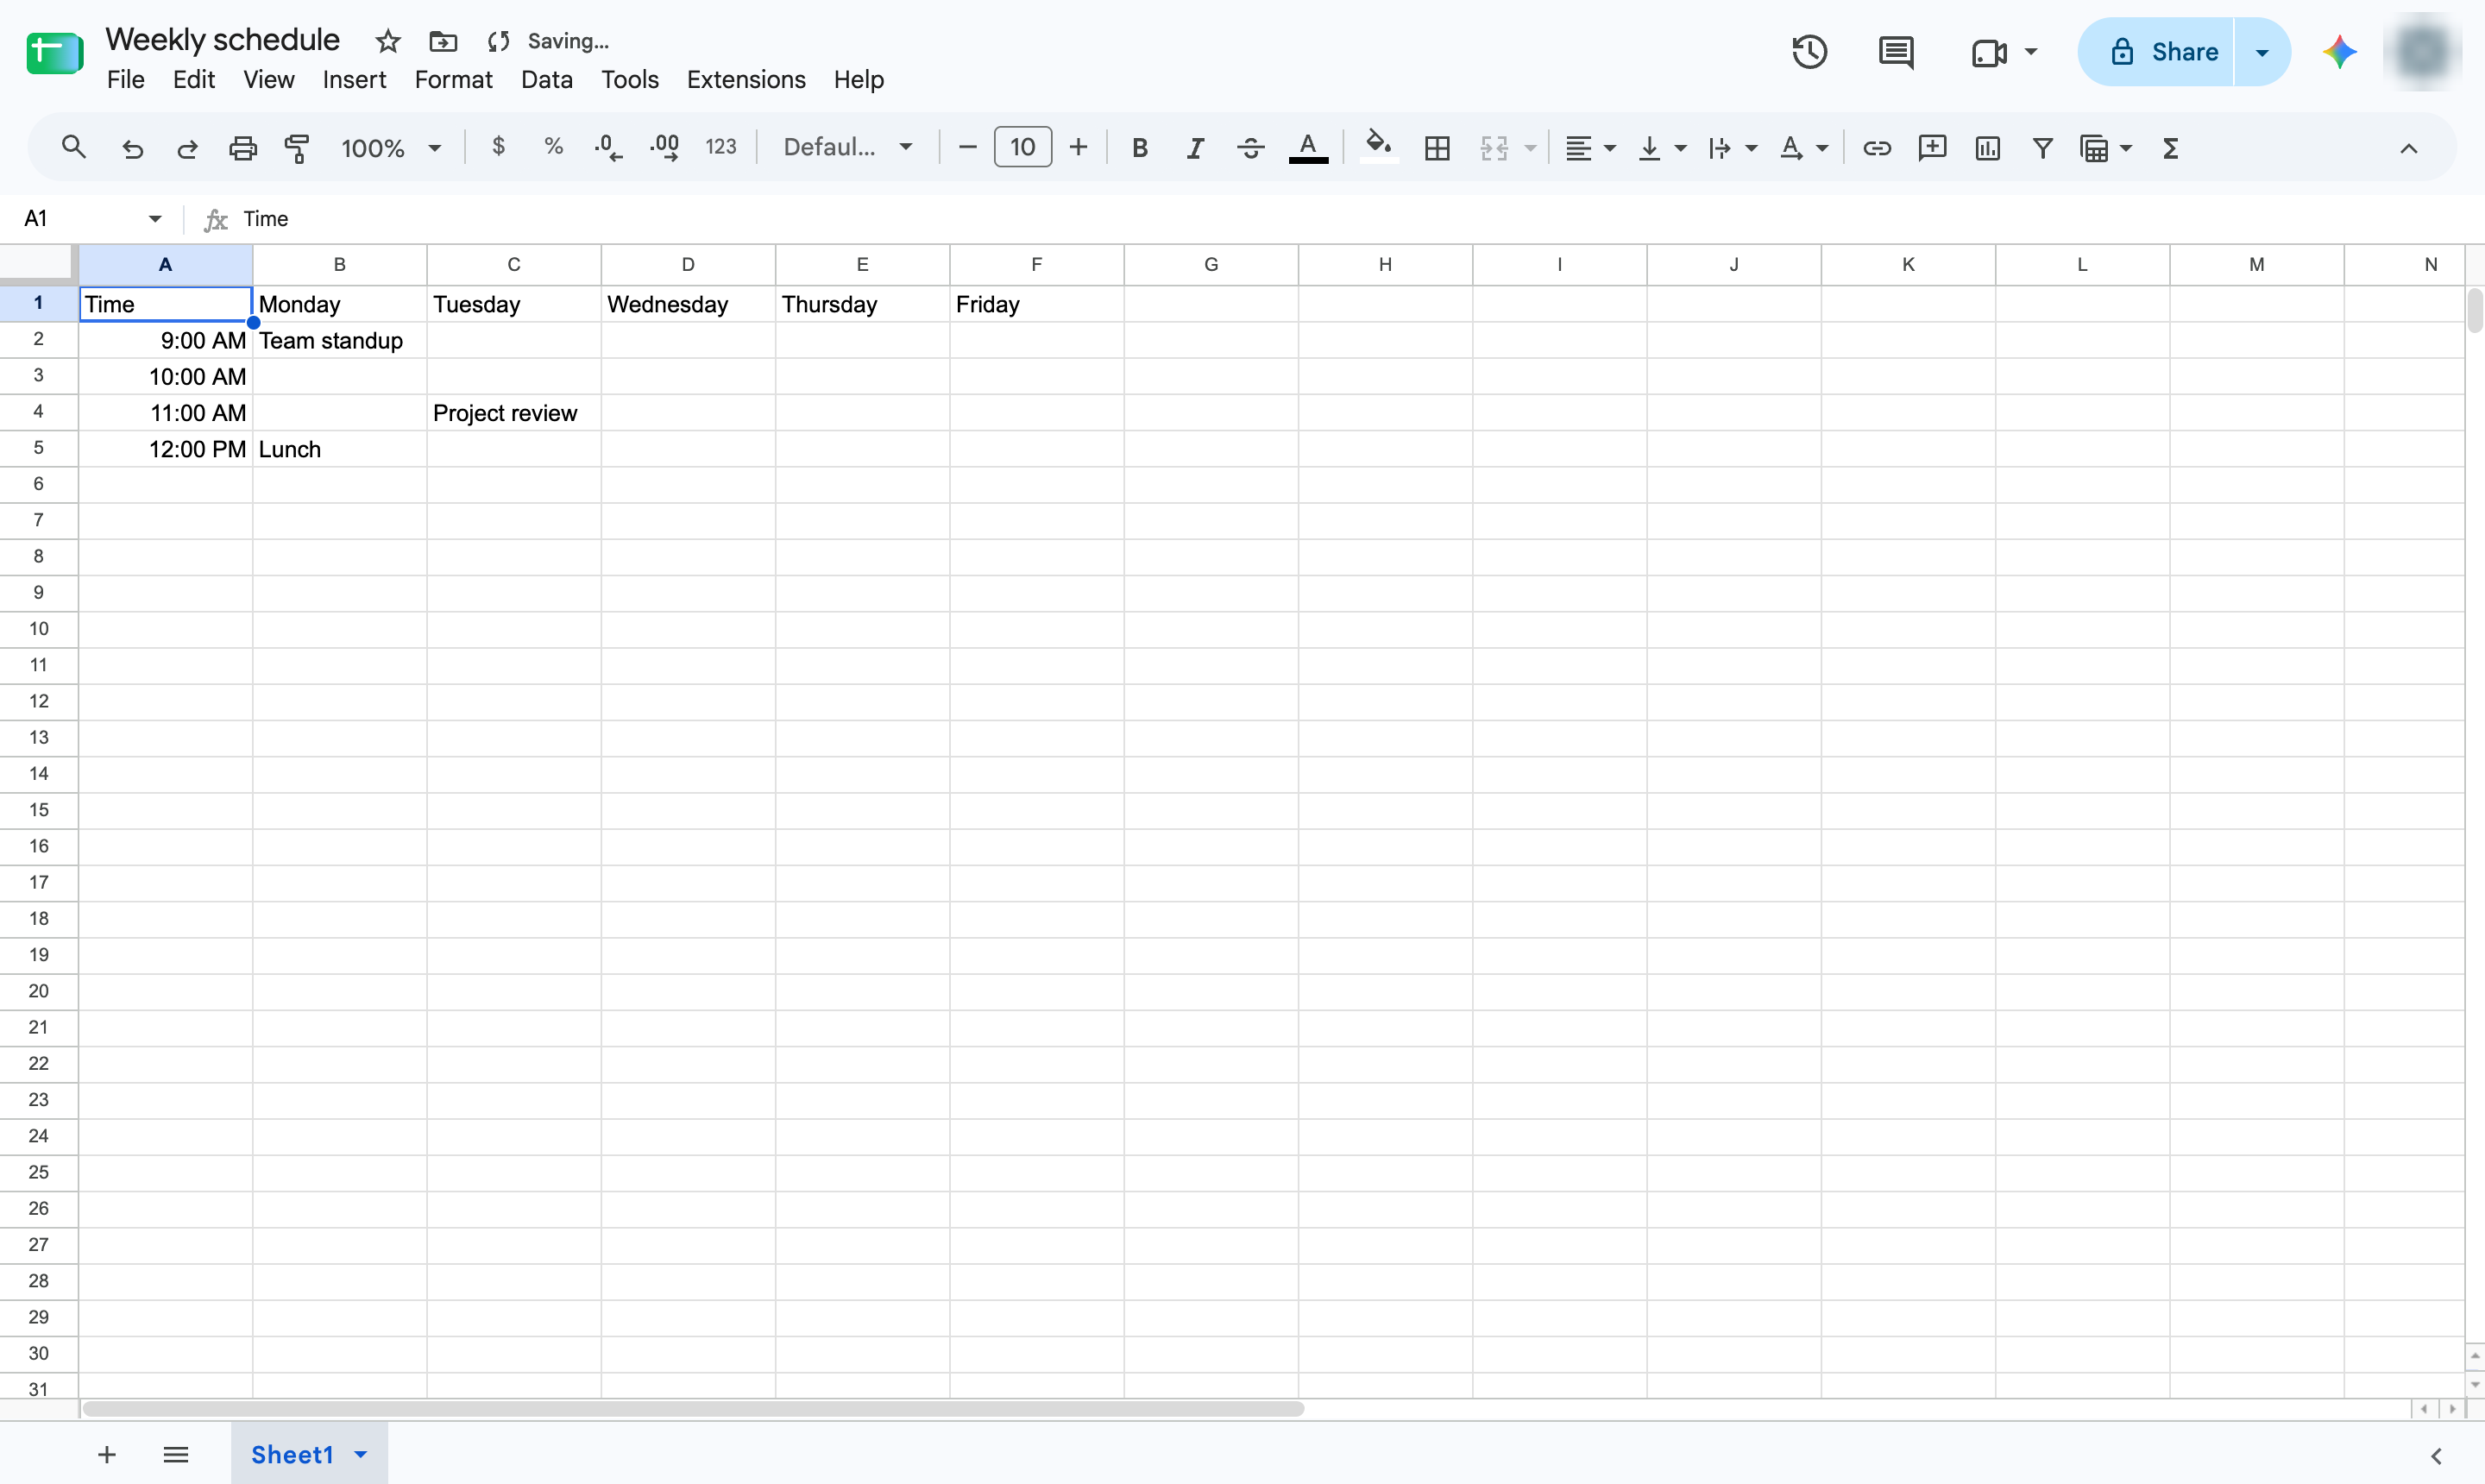
Task: Open the Insert menu
Action: (354, 79)
